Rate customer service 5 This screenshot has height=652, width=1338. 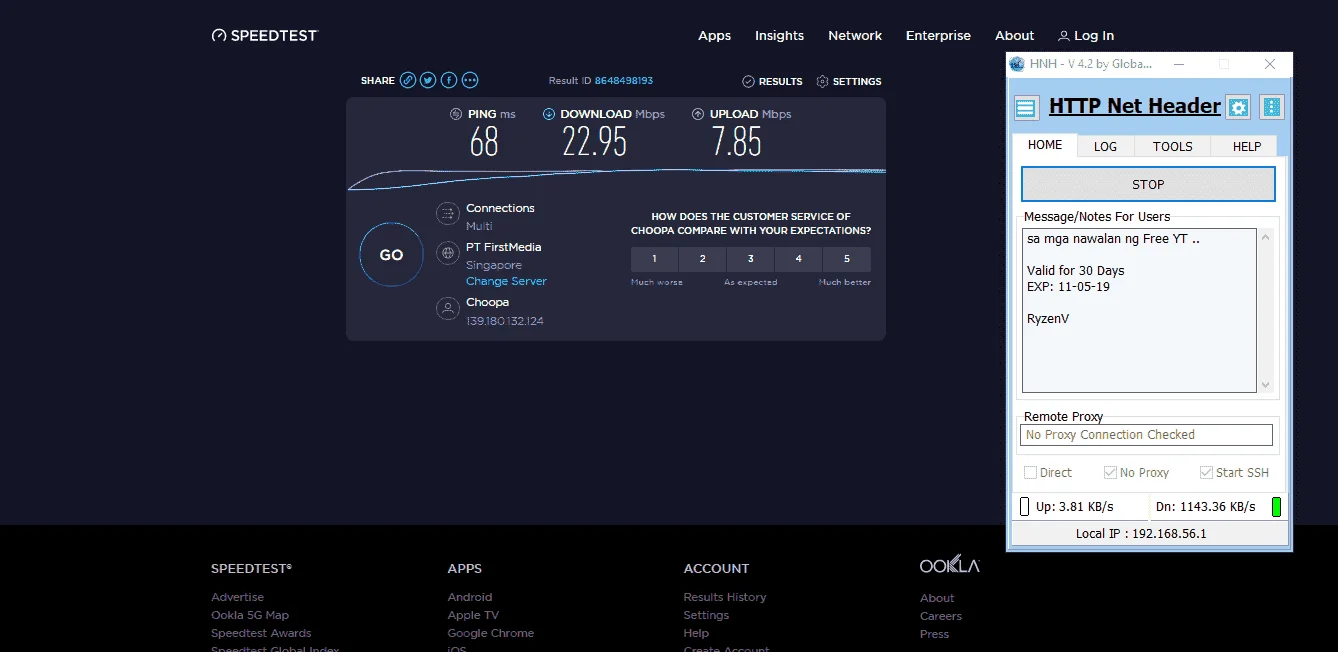[x=846, y=259]
